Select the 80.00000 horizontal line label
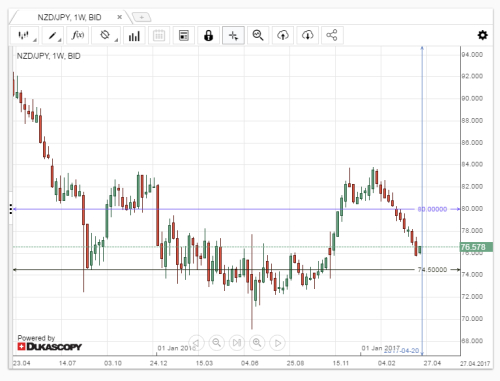 [432, 209]
